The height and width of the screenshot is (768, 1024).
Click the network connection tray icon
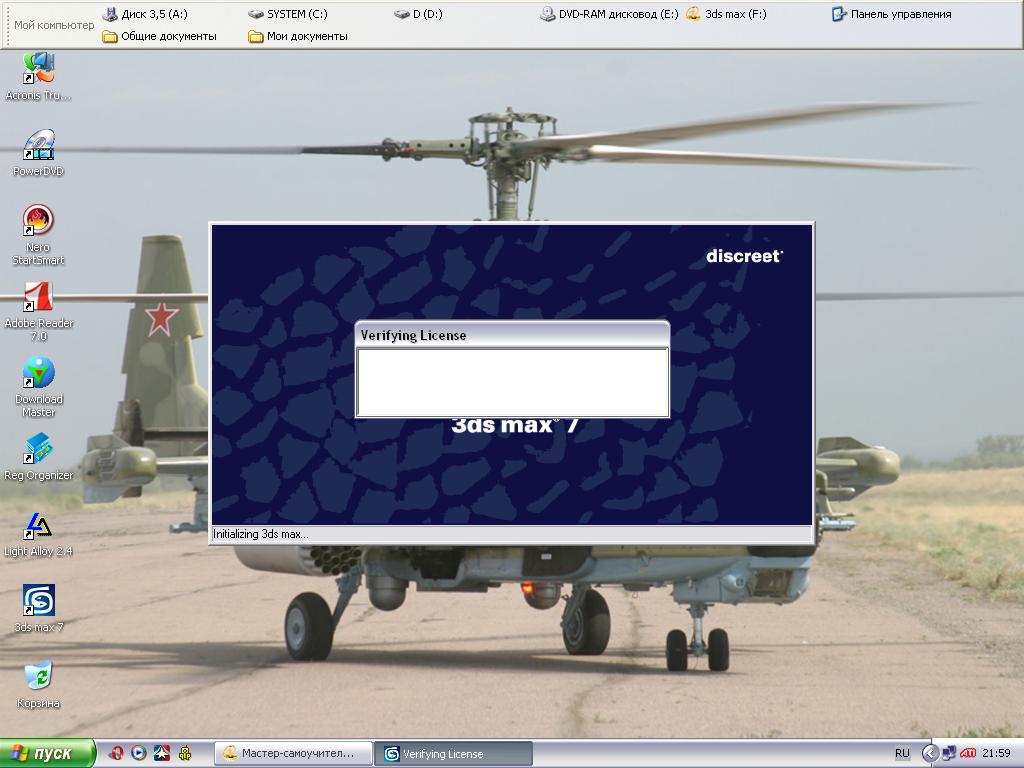[x=949, y=753]
